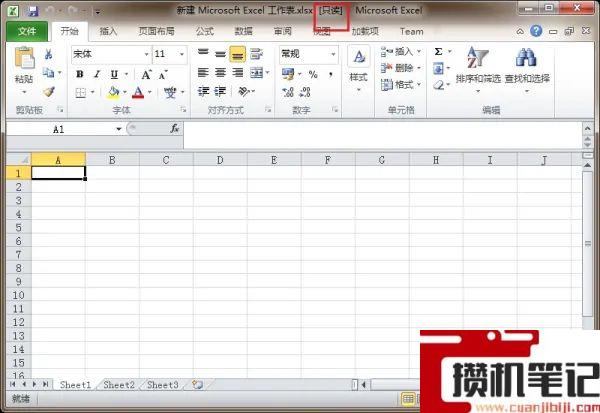Align text left
600x413 pixels.
pyautogui.click(x=203, y=72)
